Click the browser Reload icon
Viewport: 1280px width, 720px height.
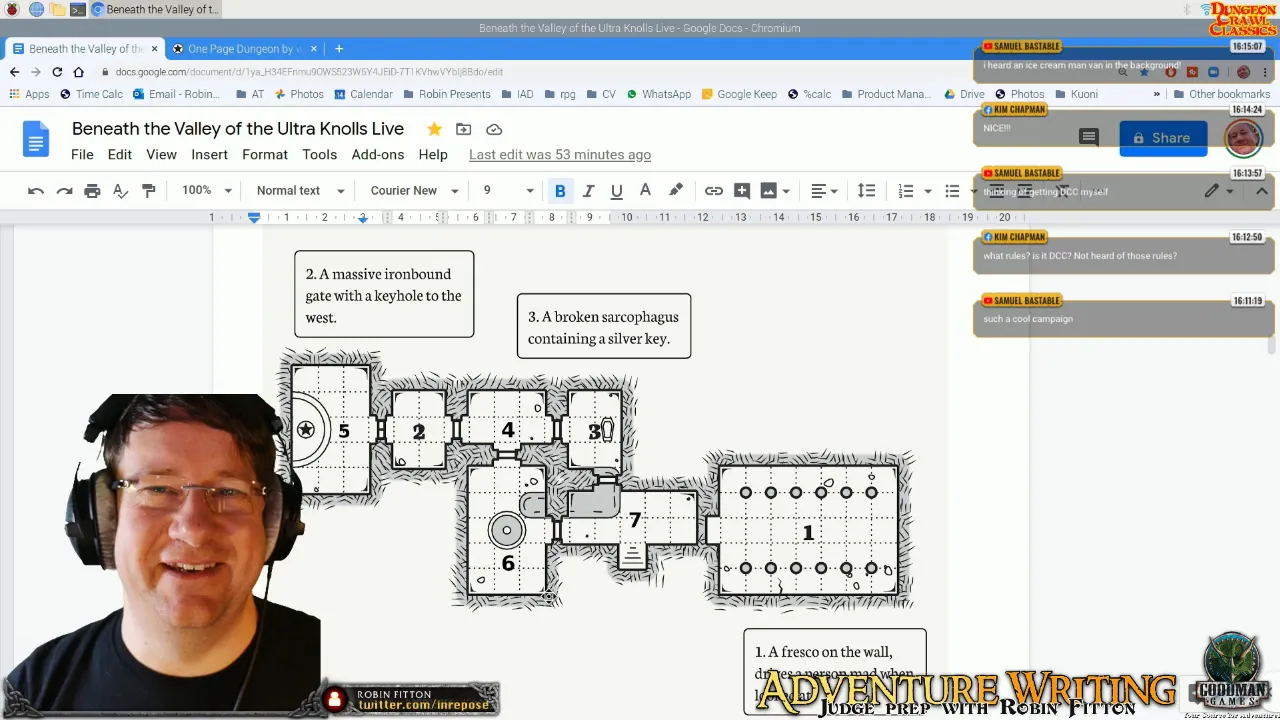[57, 72]
